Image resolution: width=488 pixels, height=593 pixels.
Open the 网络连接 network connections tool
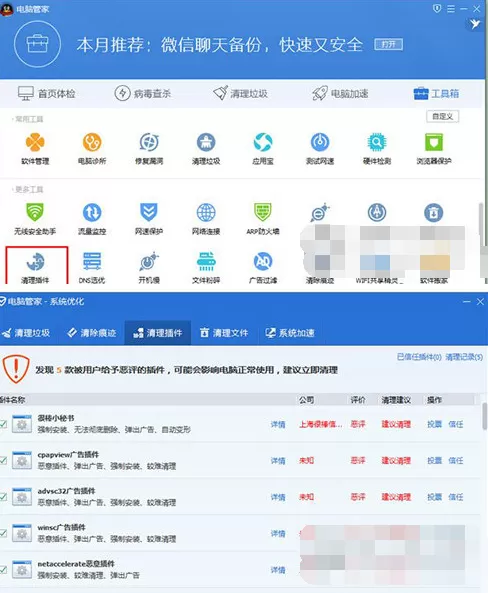206,219
